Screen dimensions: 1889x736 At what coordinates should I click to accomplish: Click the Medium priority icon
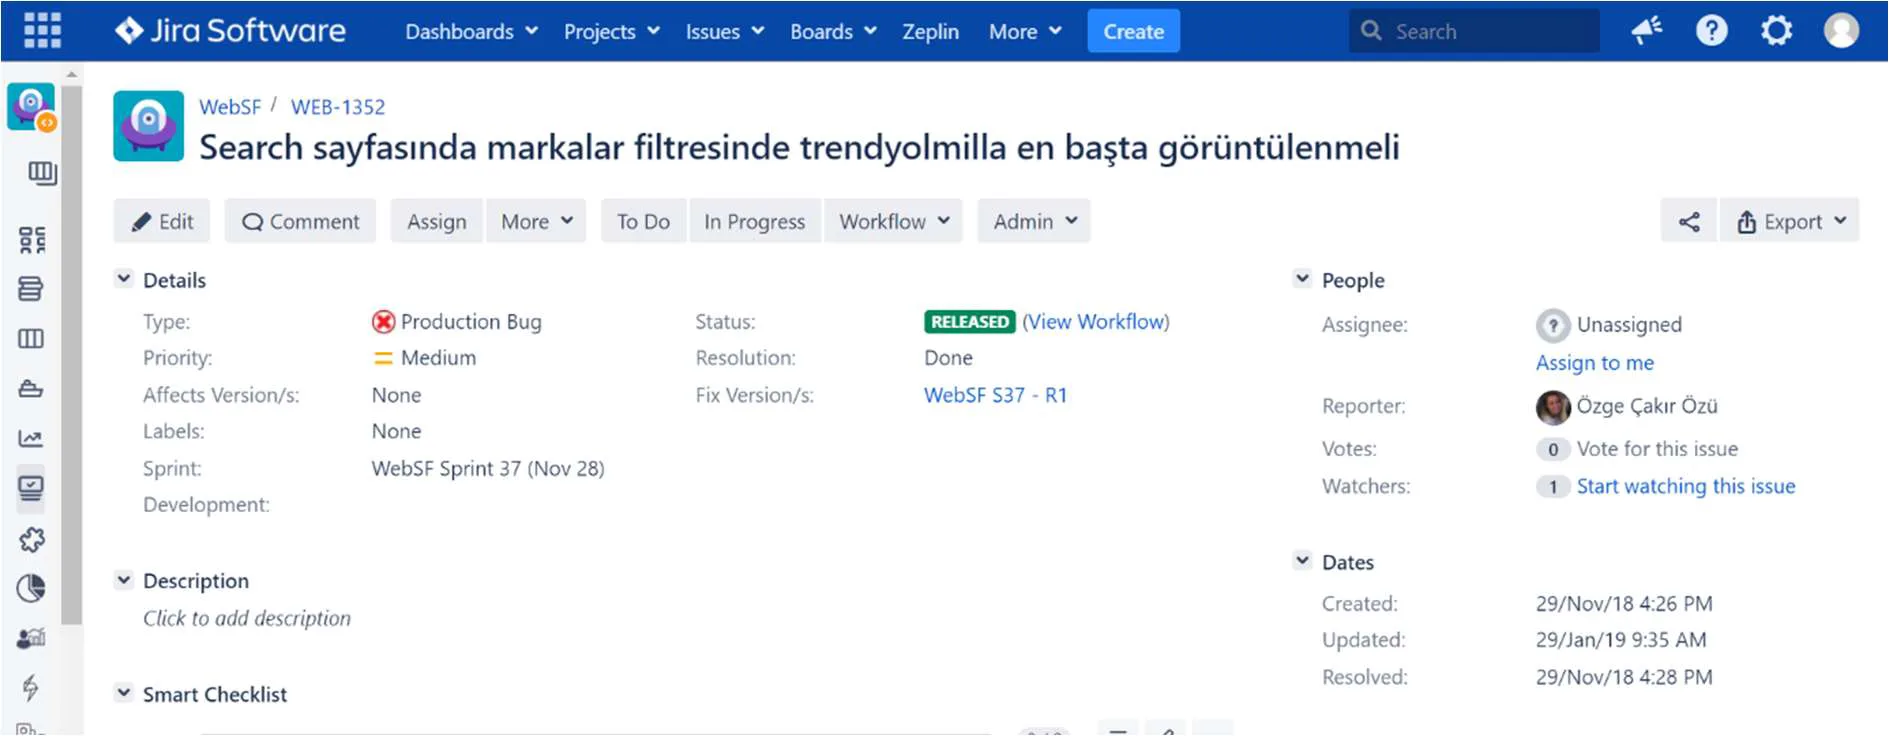tap(383, 358)
